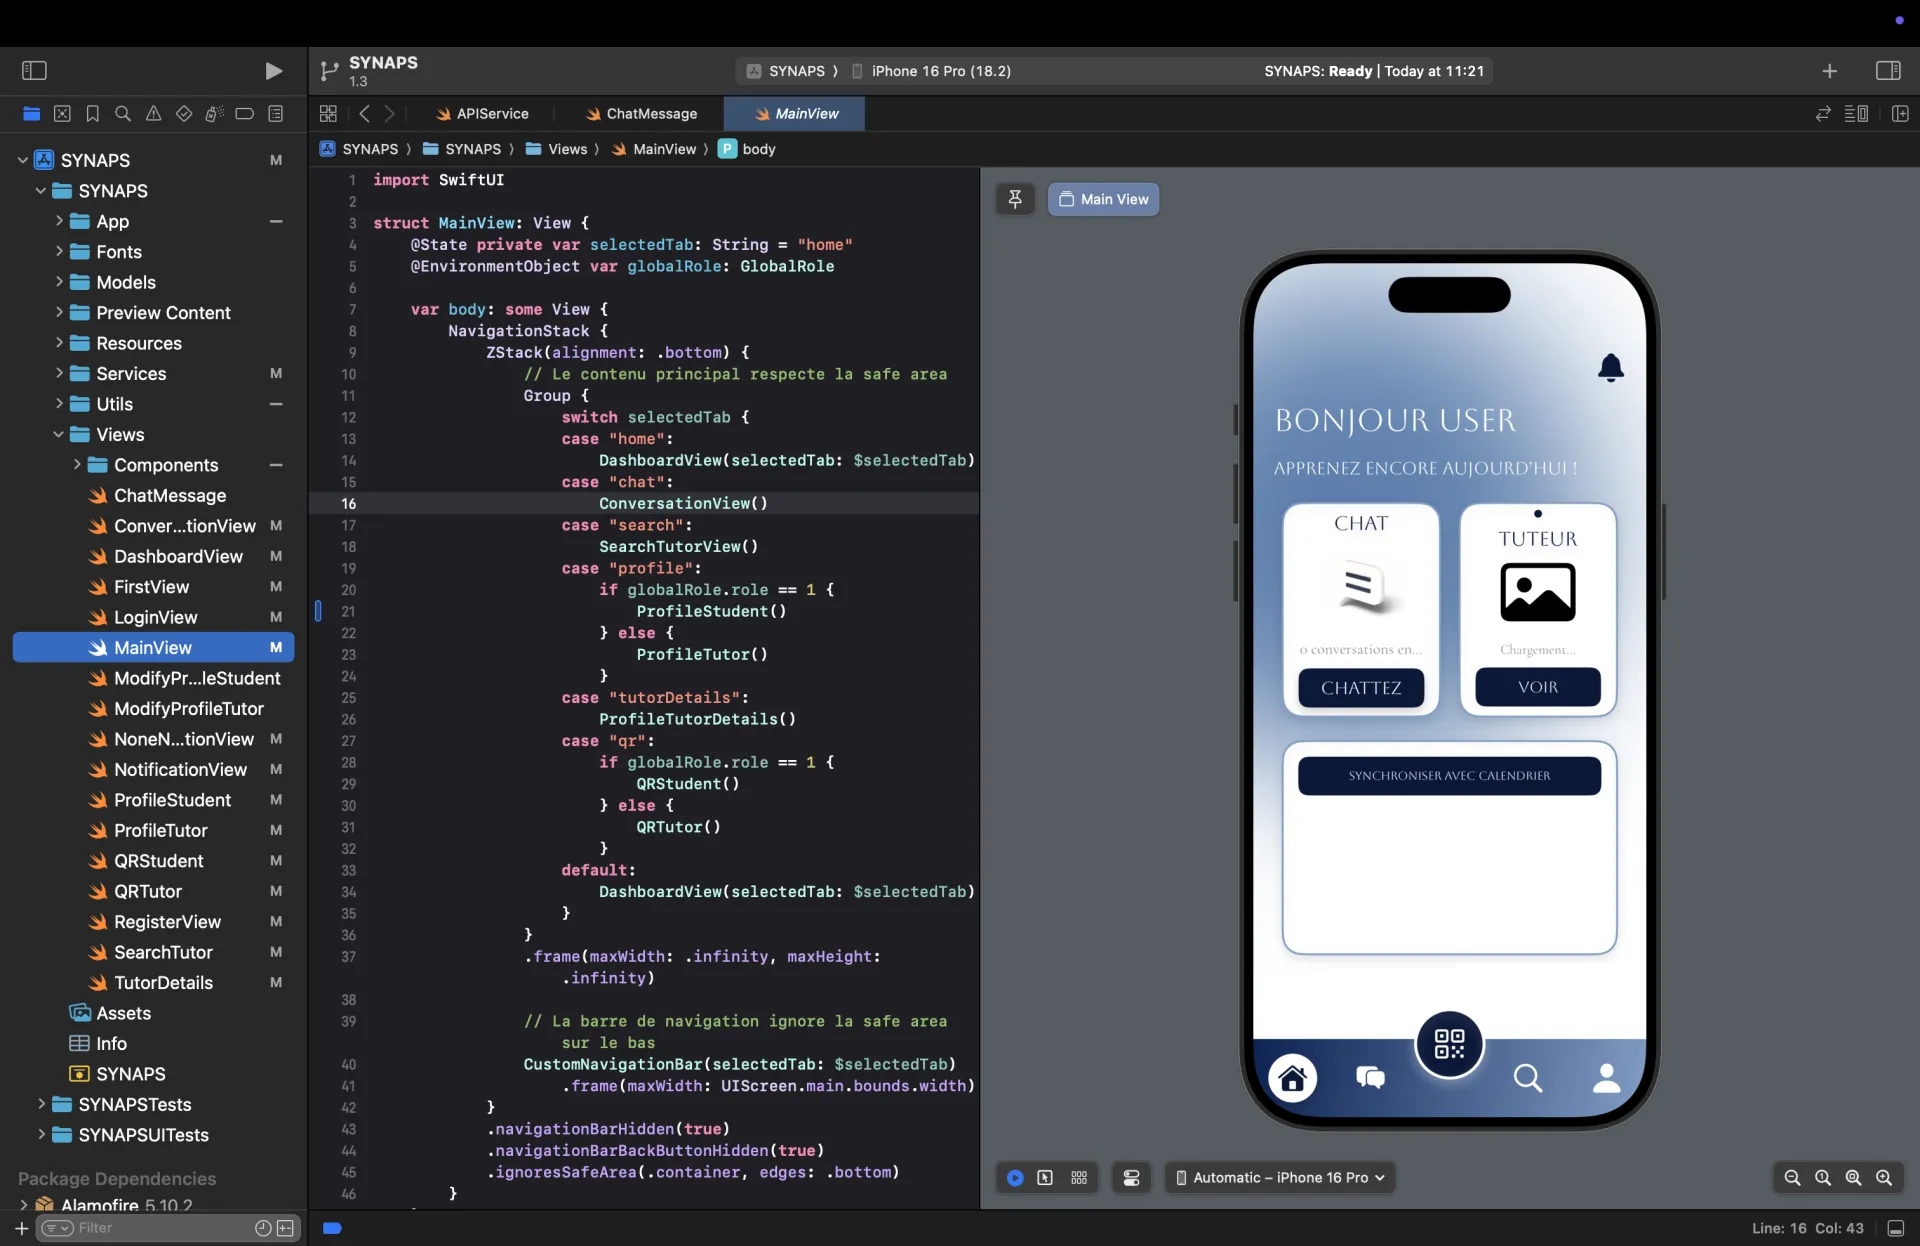Enable code review compare arrows icon
Viewport: 1920px width, 1246px height.
click(1823, 113)
